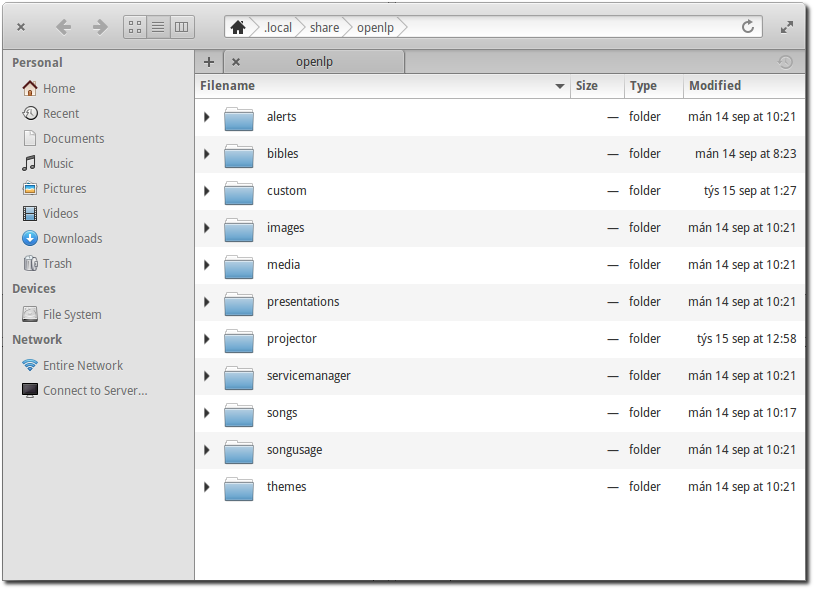Image resolution: width=814 pixels, height=589 pixels.
Task: Expand the songs folder
Action: [207, 413]
